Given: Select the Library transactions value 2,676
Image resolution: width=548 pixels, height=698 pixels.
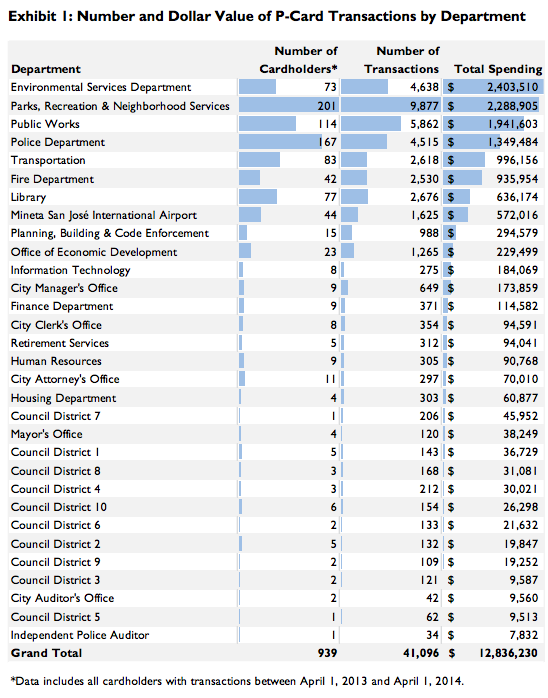Looking at the screenshot, I should [424, 197].
